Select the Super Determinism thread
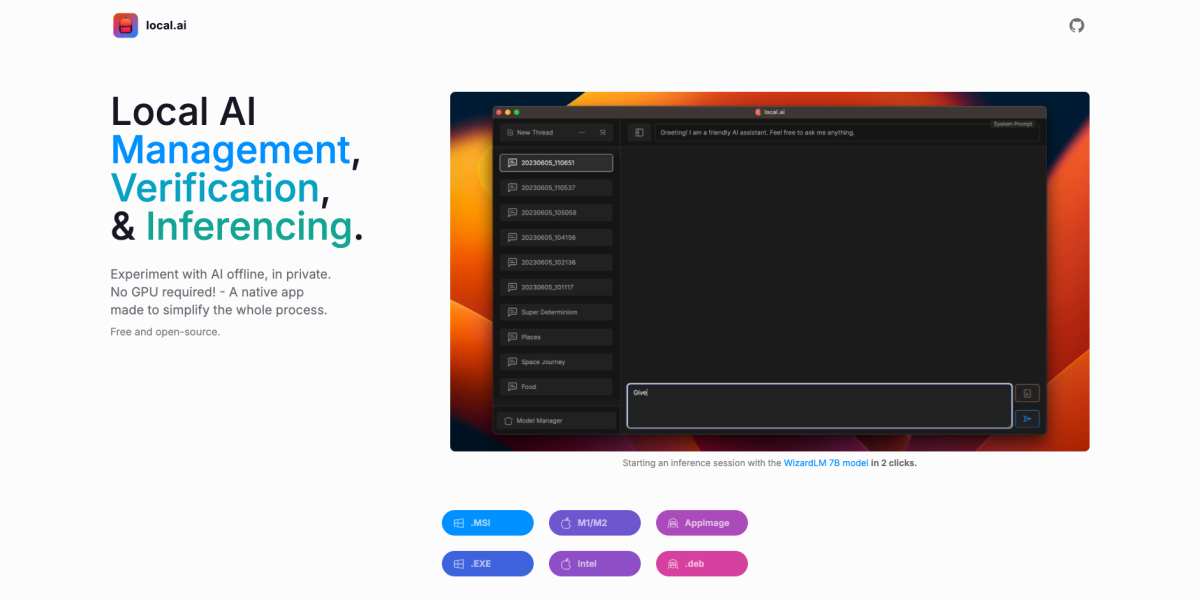 [x=556, y=312]
